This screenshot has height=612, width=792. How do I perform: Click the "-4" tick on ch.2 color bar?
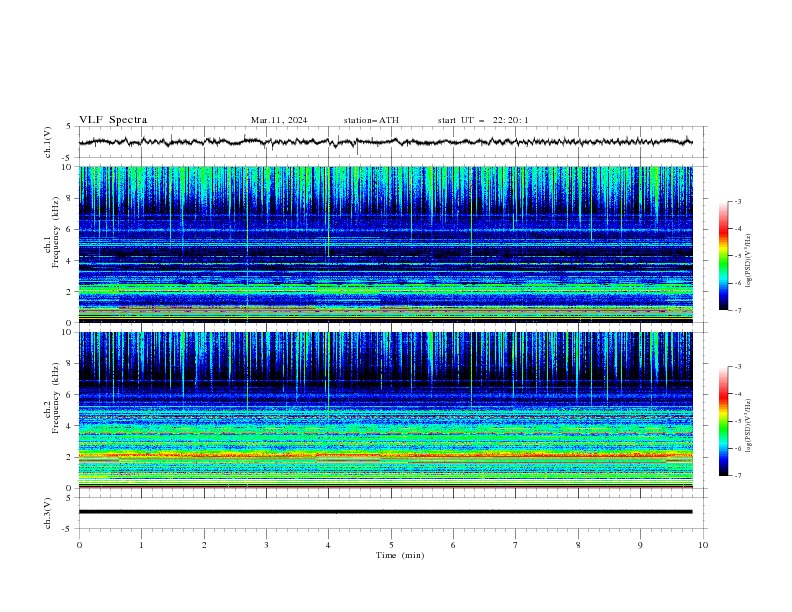tap(737, 394)
